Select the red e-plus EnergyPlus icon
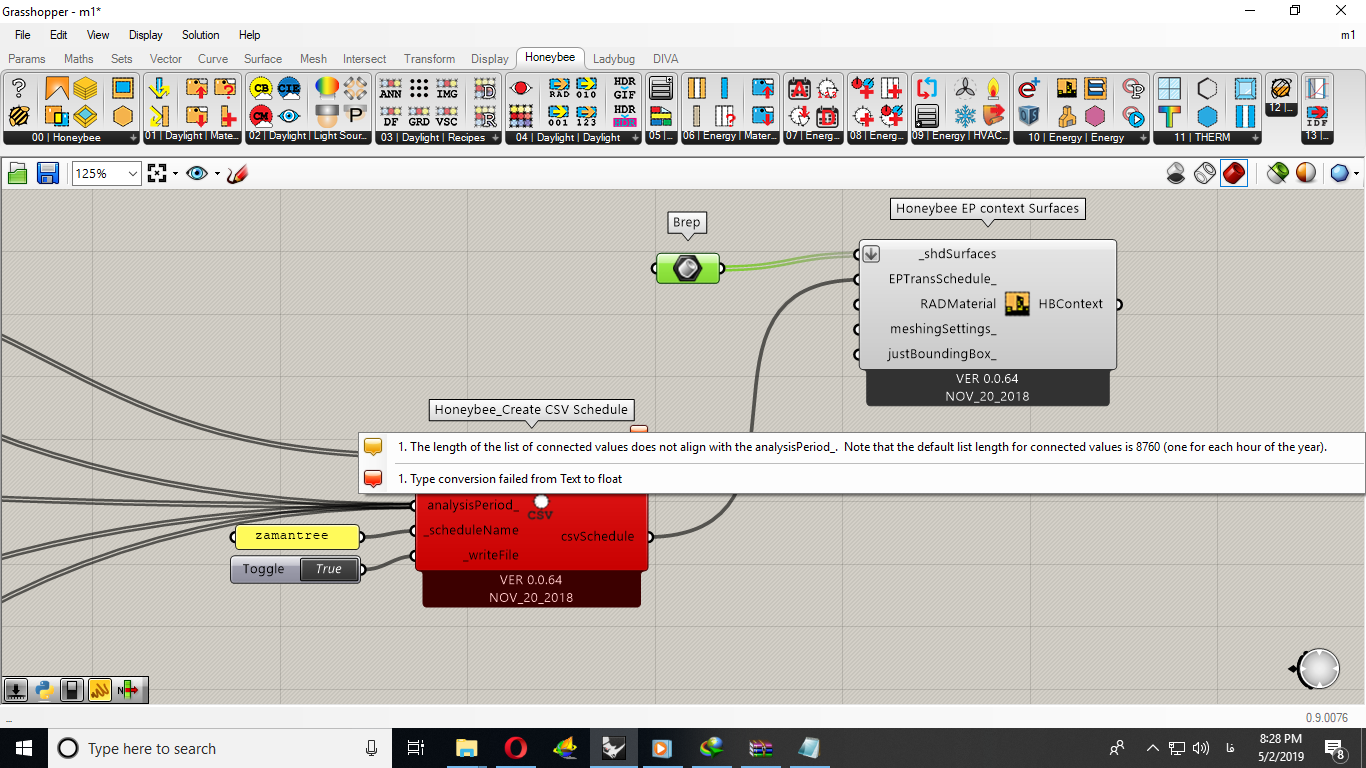Image resolution: width=1366 pixels, height=768 pixels. point(1029,88)
